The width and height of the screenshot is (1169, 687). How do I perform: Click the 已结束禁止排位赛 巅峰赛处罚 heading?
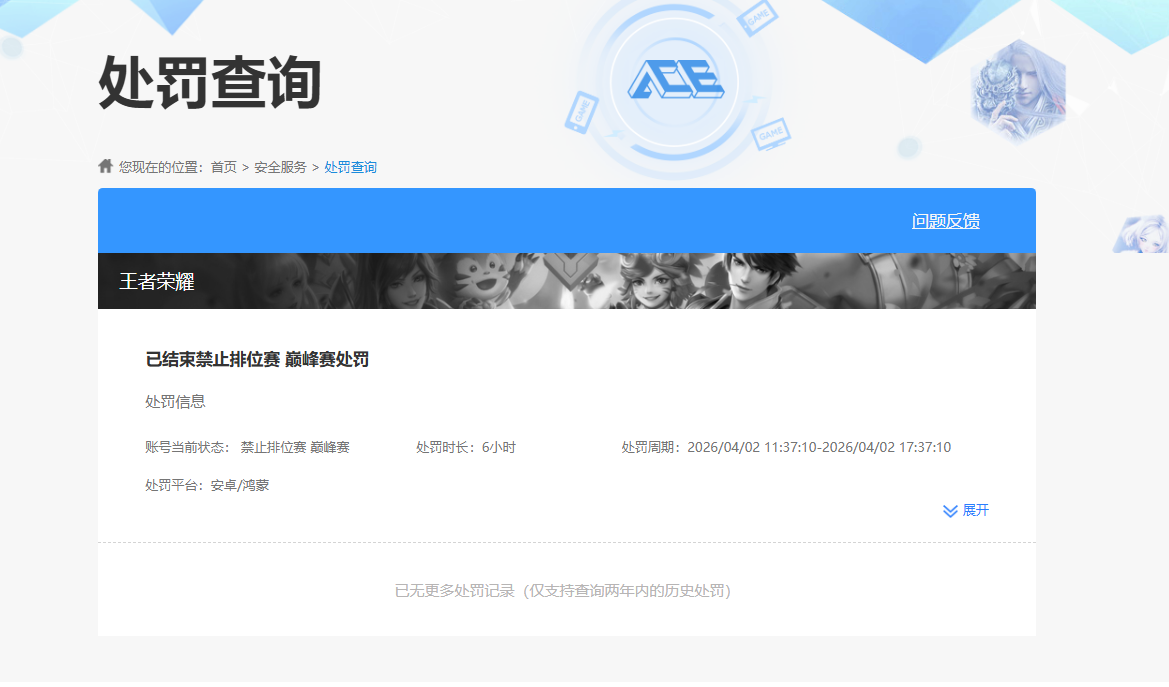point(257,360)
